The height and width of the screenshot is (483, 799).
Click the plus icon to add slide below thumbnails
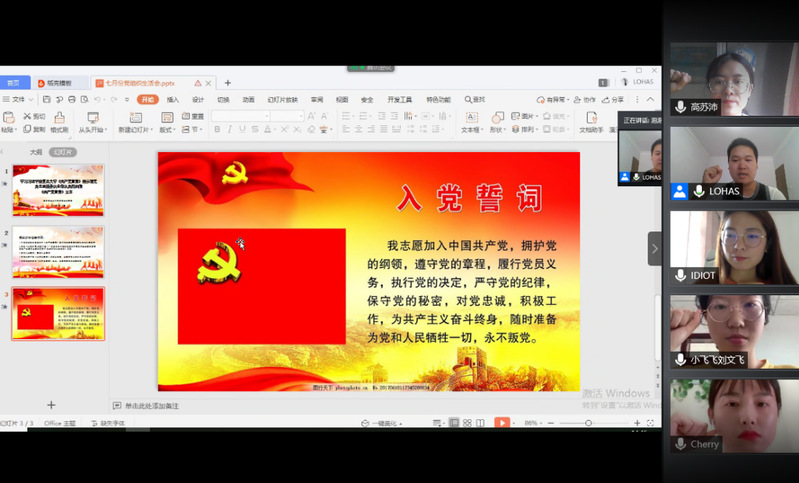point(52,405)
